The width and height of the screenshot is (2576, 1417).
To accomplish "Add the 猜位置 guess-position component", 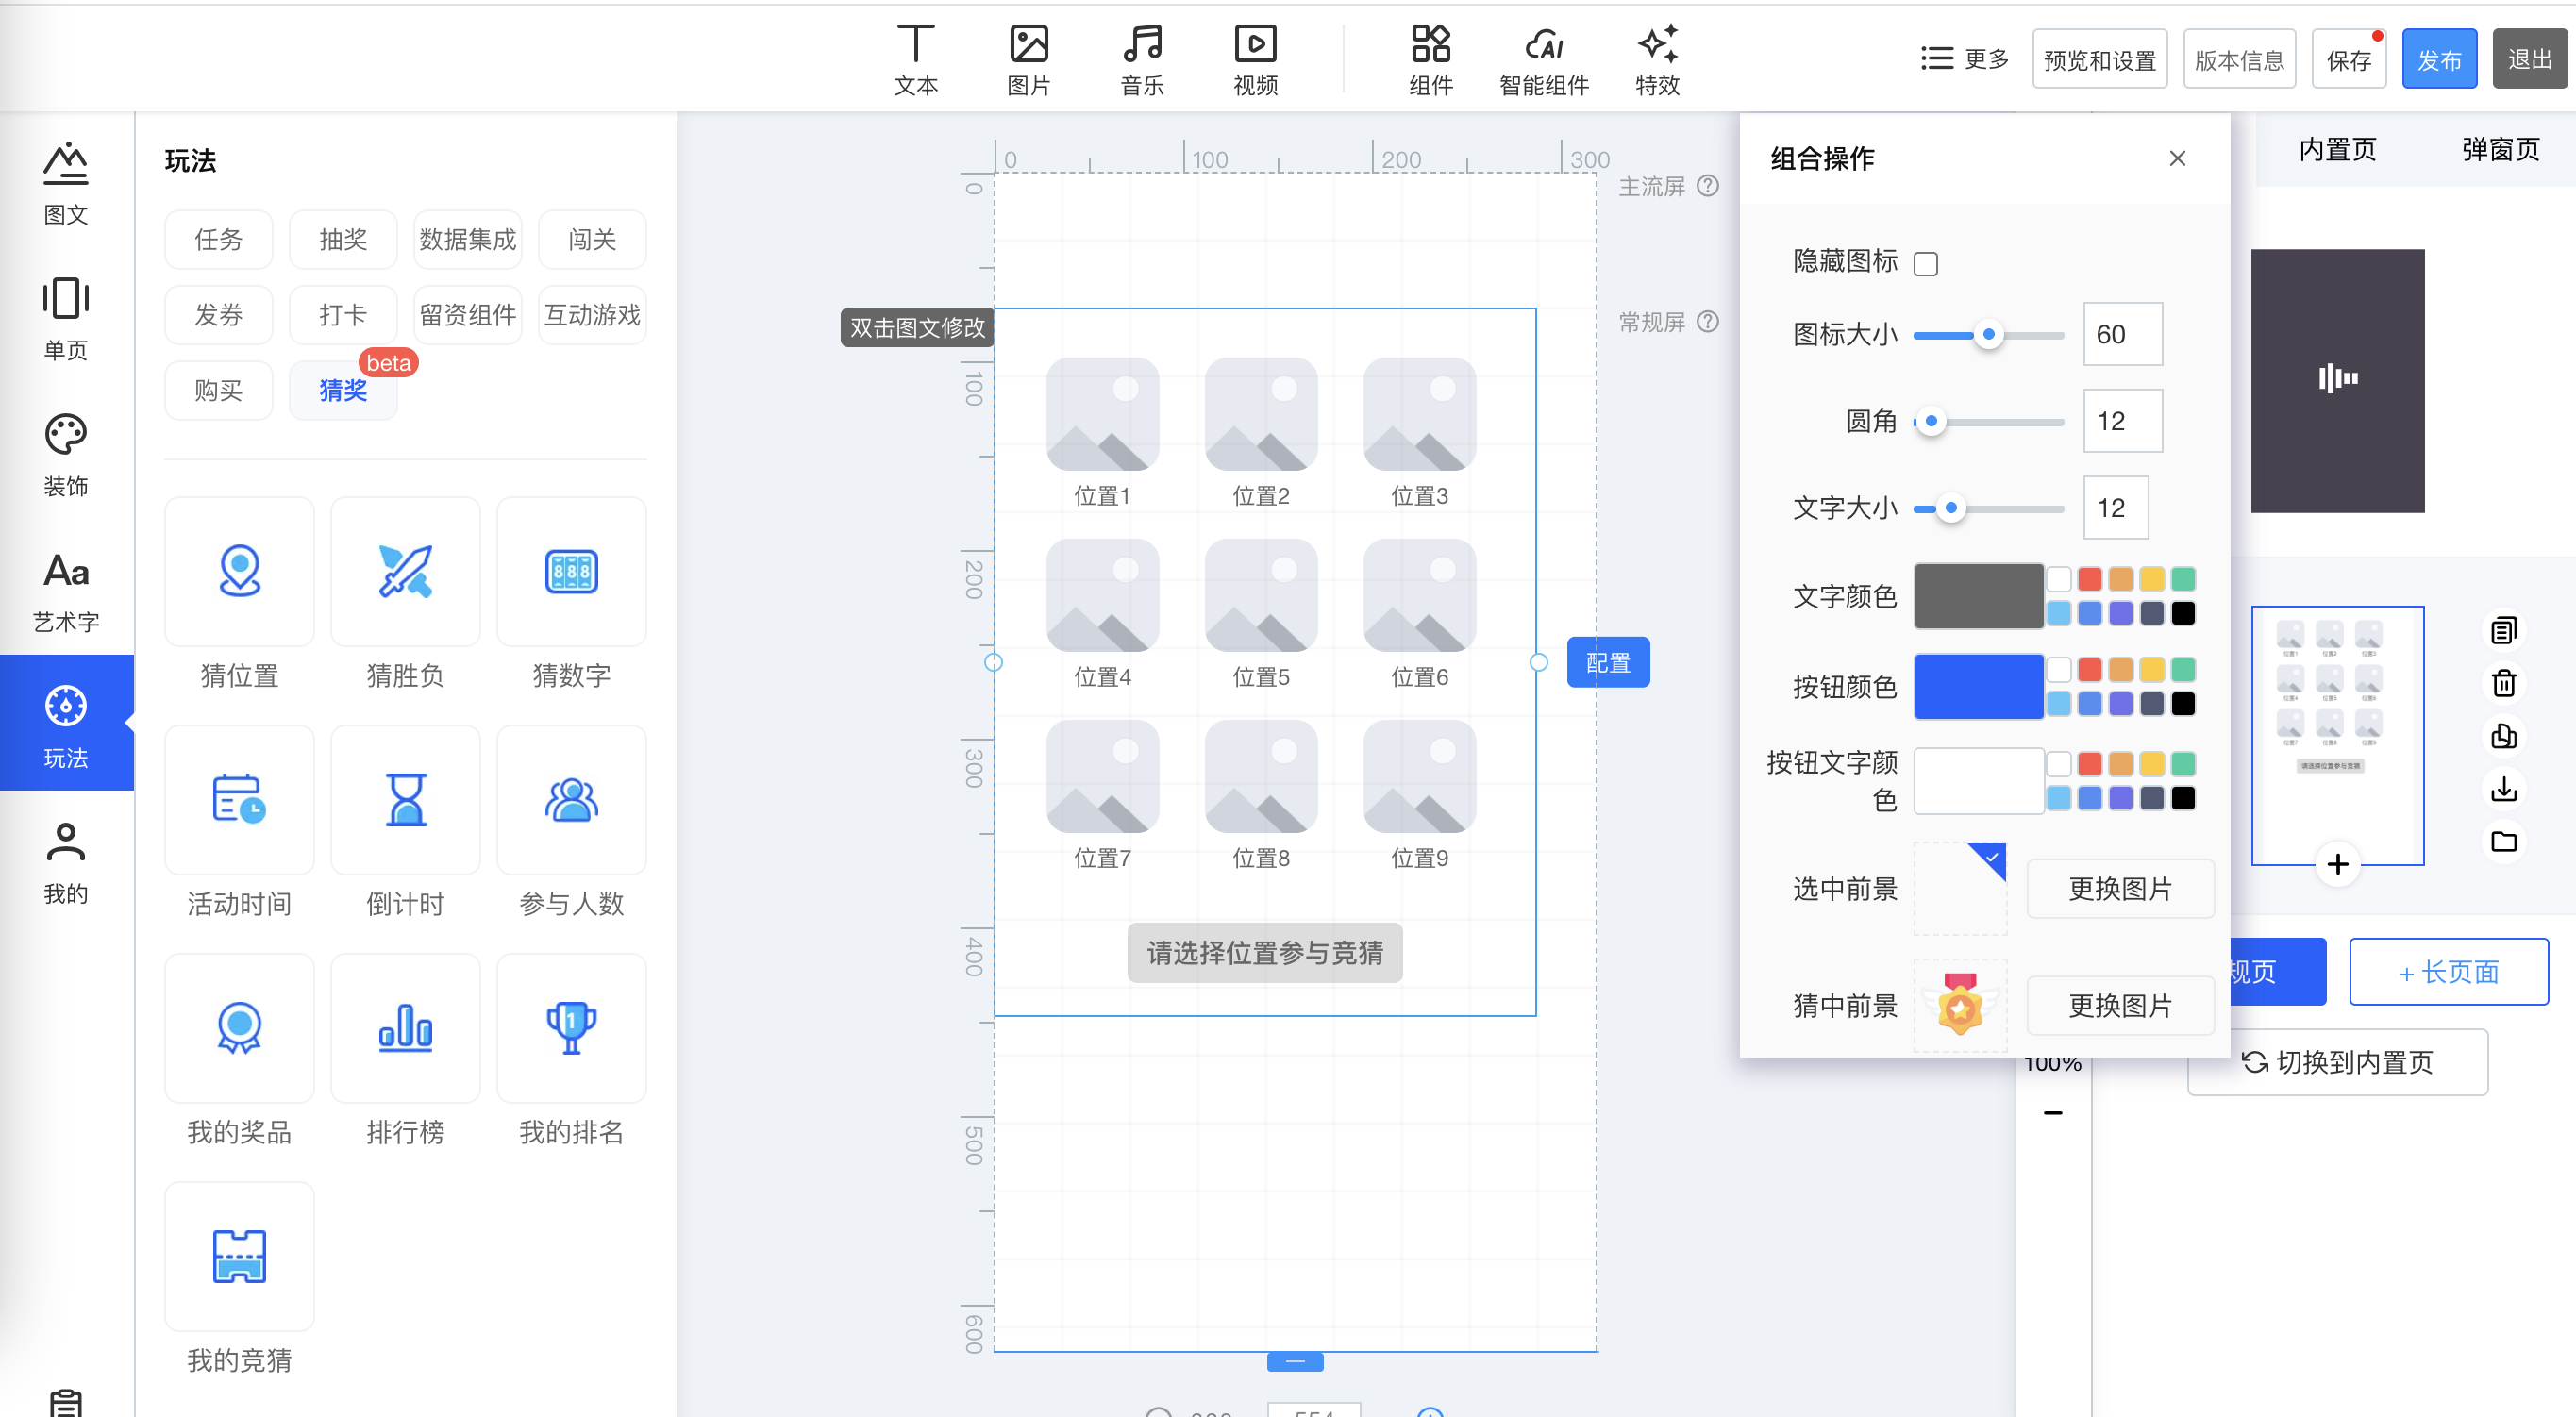I will coord(239,573).
